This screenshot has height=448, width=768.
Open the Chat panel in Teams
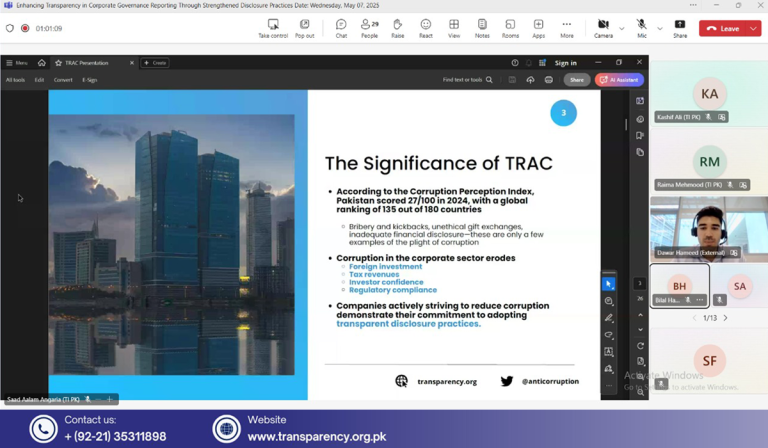point(341,28)
